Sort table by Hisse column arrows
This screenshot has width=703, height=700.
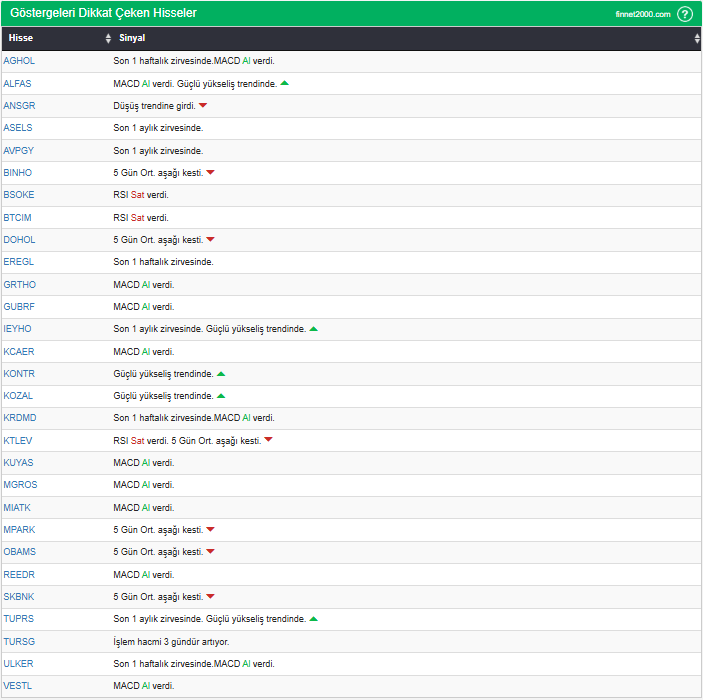tap(108, 38)
